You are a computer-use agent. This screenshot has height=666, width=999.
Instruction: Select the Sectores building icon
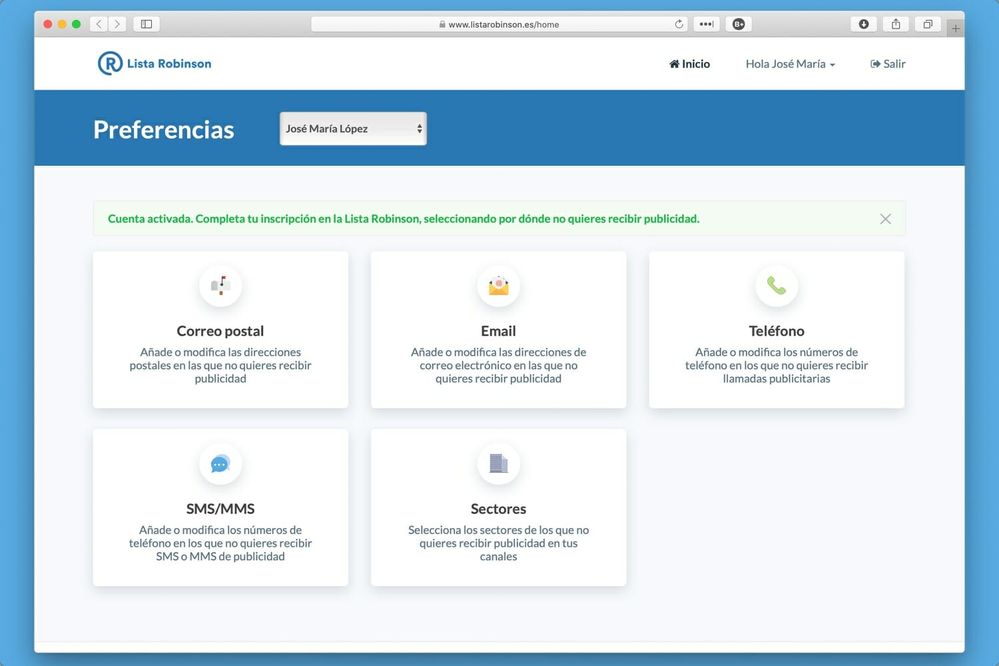click(498, 463)
